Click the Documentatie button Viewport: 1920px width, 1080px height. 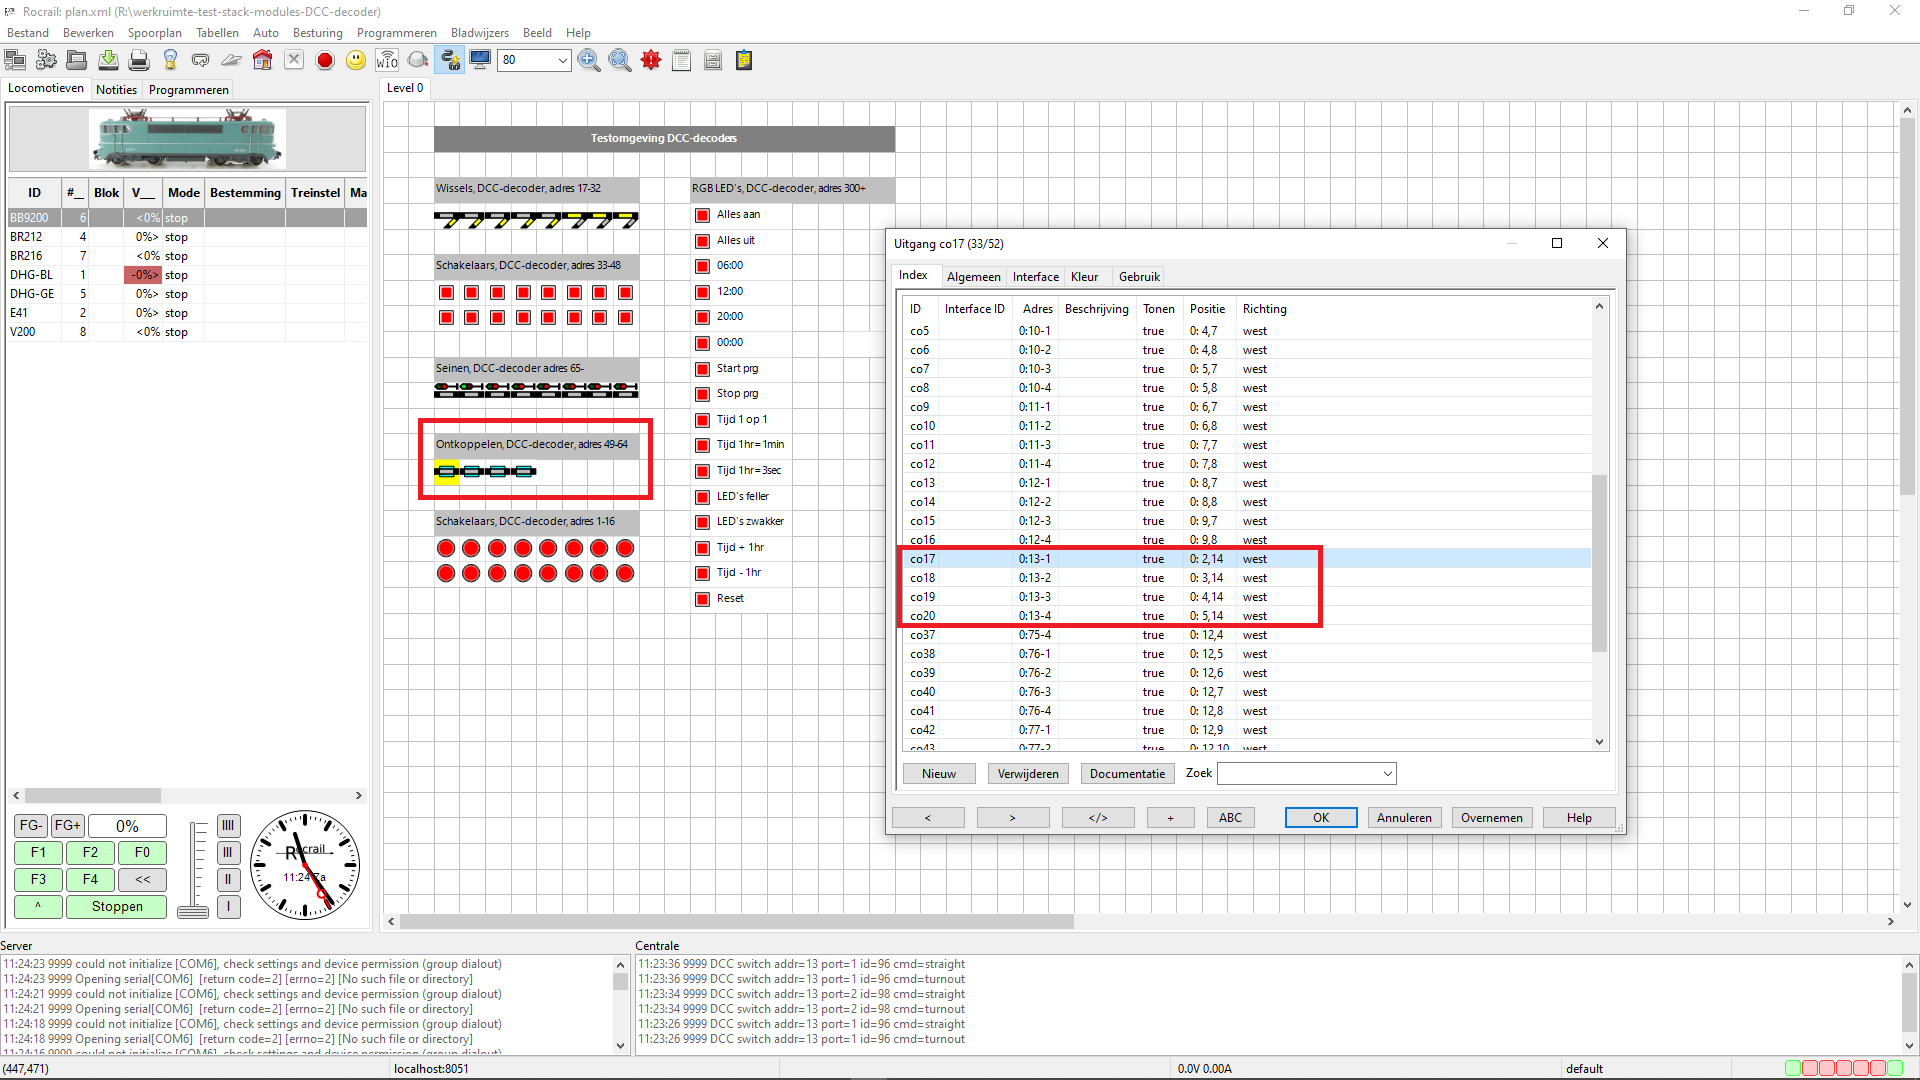tap(1127, 774)
